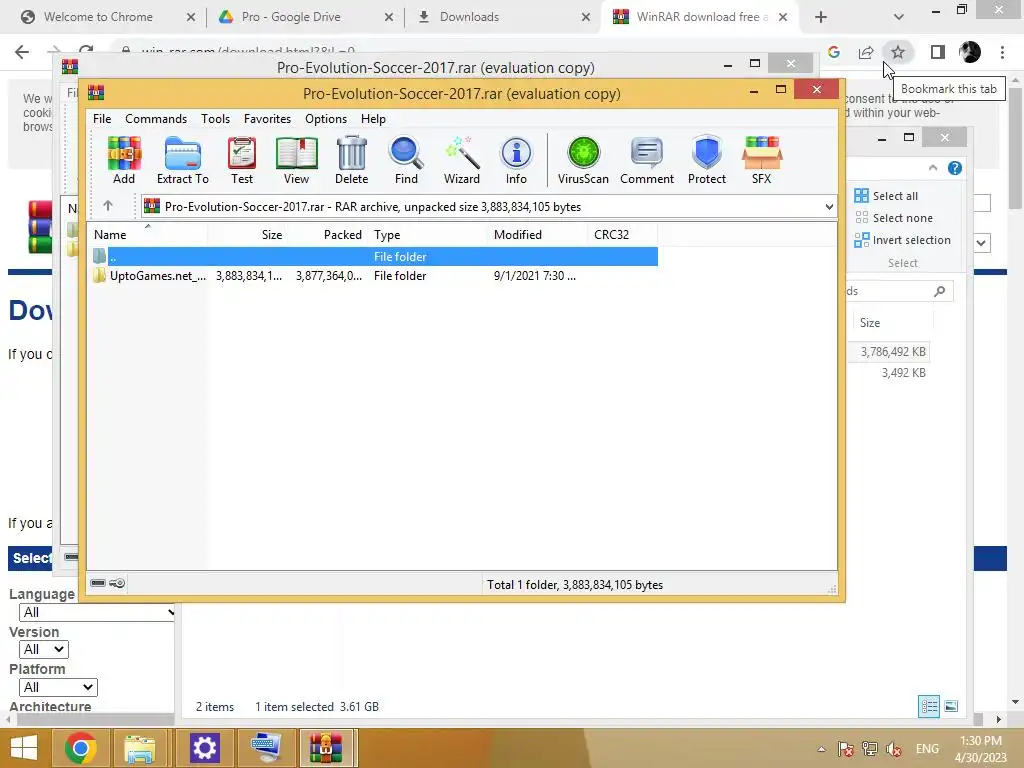Run the VirusScan icon
Image resolution: width=1024 pixels, height=768 pixels.
[583, 161]
